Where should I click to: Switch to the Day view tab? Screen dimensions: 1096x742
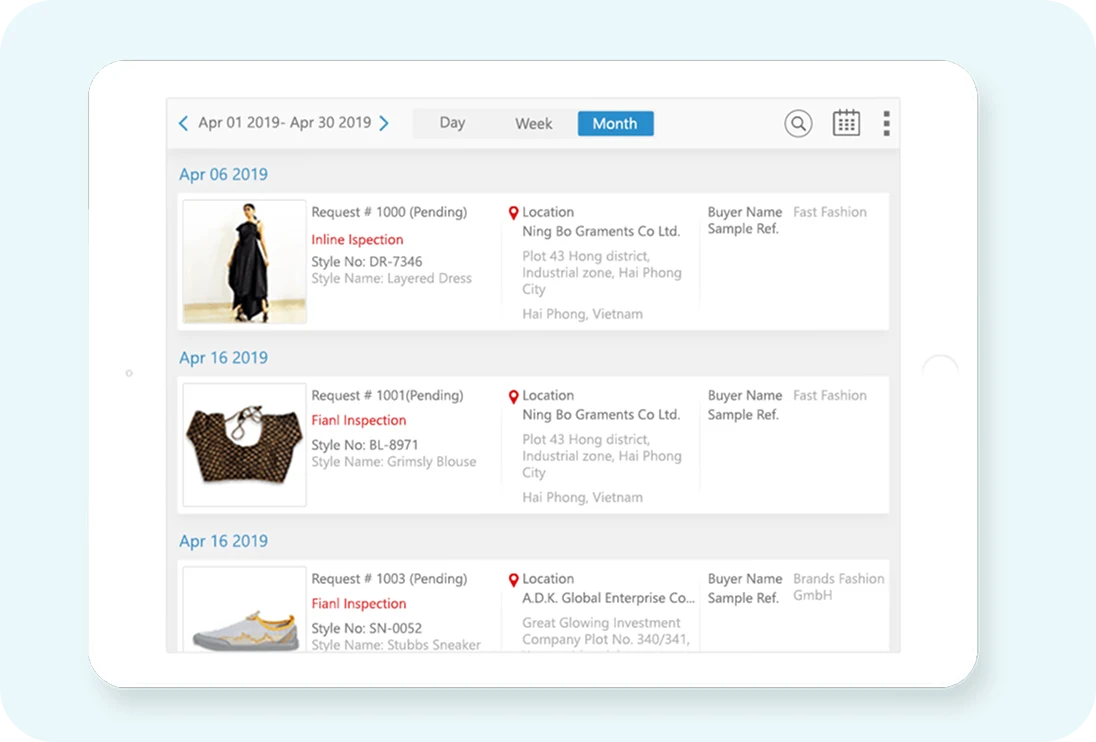coord(452,123)
